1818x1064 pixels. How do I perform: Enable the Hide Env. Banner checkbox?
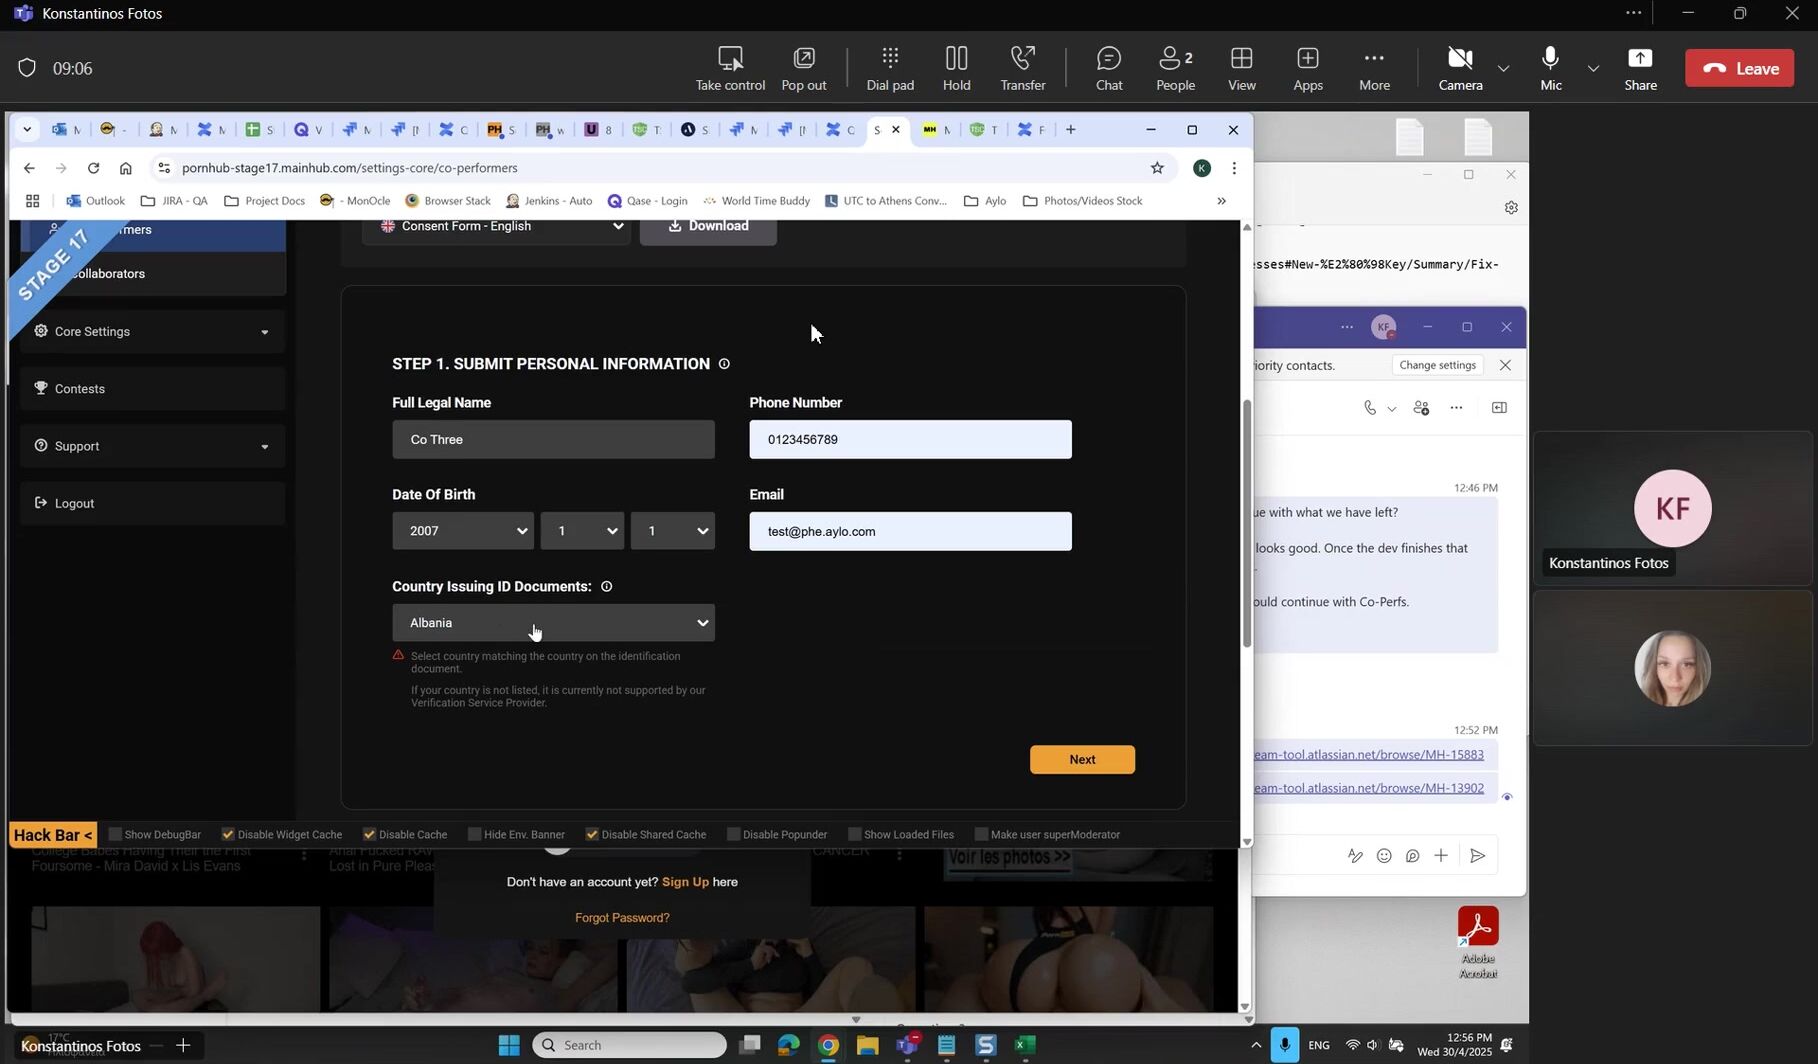click(475, 834)
